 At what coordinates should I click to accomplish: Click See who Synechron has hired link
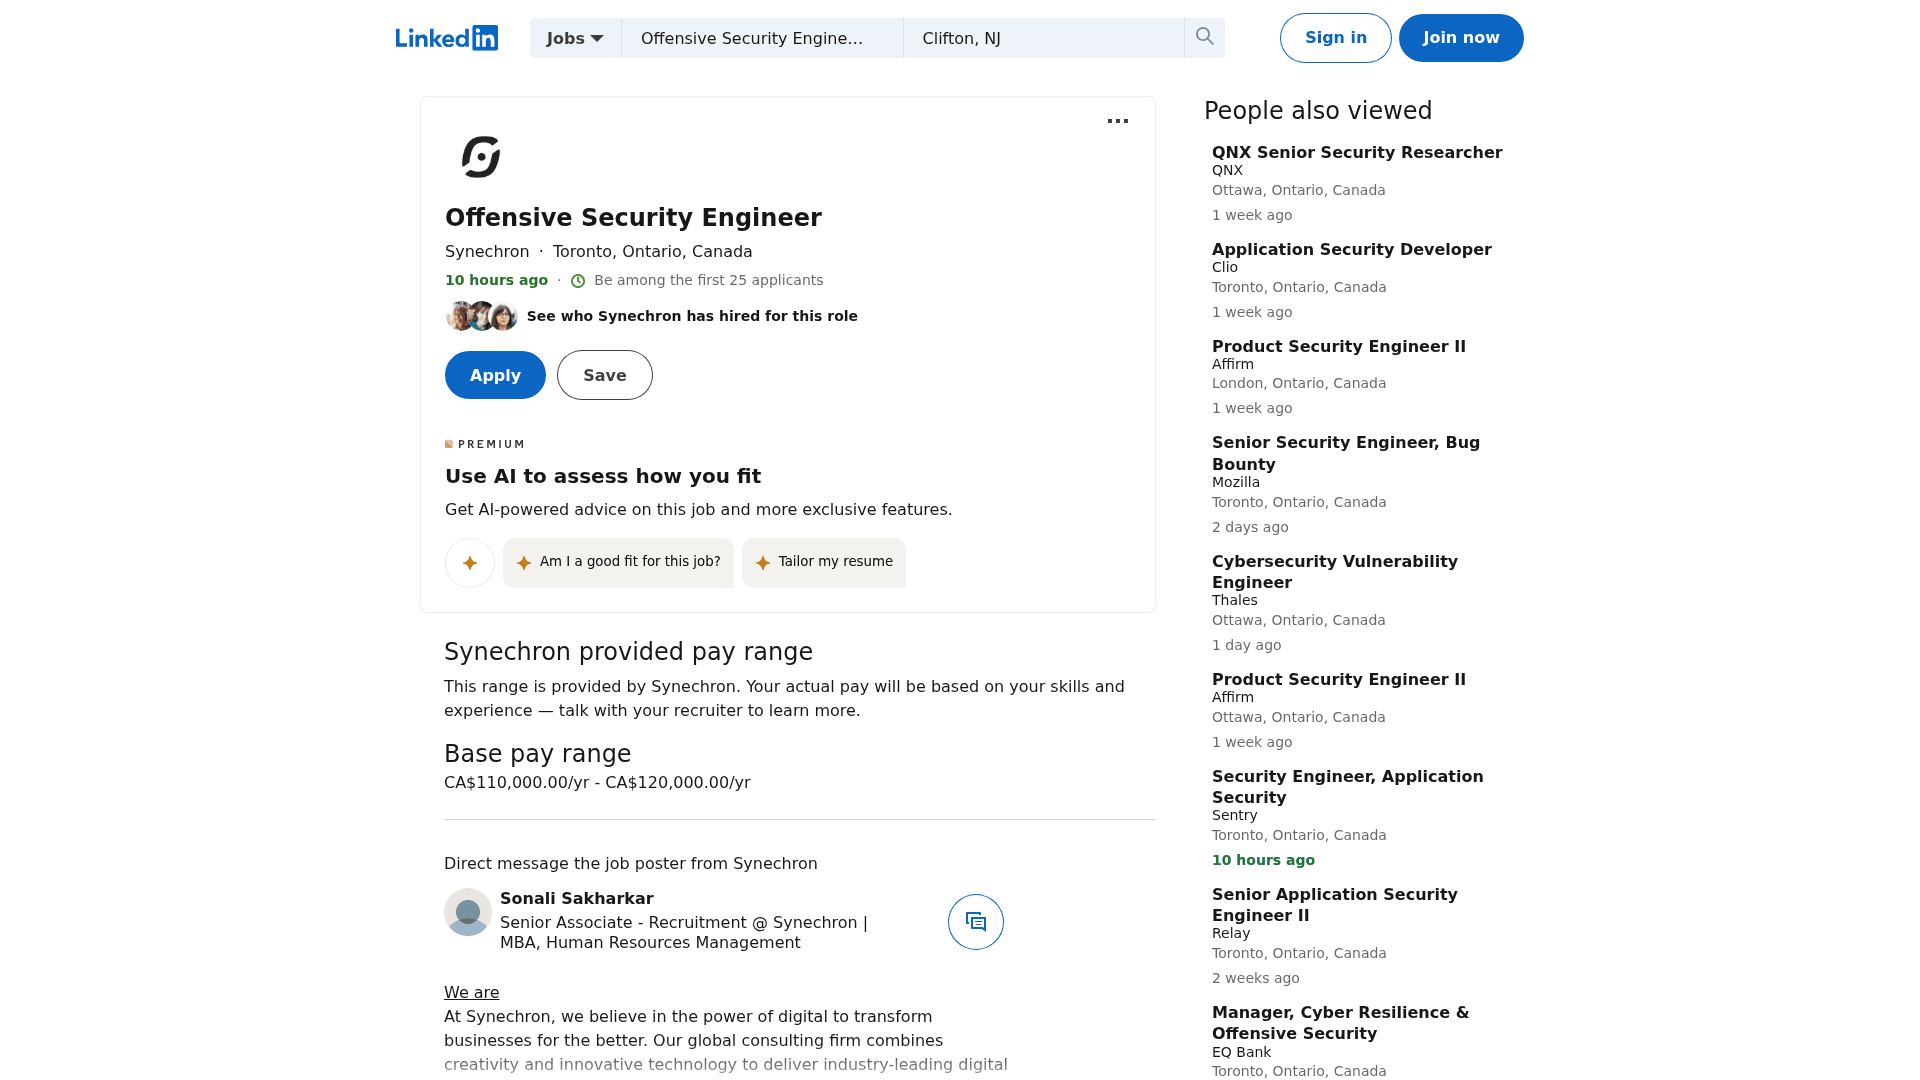pyautogui.click(x=692, y=316)
